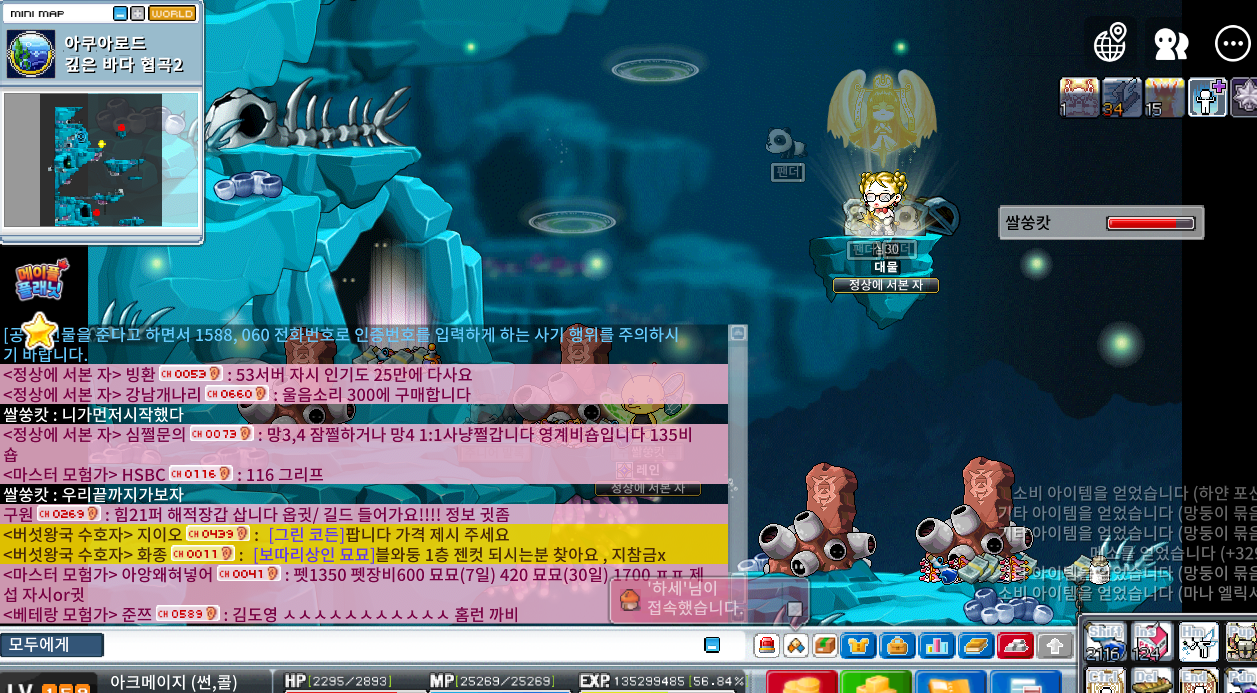Open the channel tag CH 0439 link
The image size is (1257, 693).
click(x=217, y=534)
